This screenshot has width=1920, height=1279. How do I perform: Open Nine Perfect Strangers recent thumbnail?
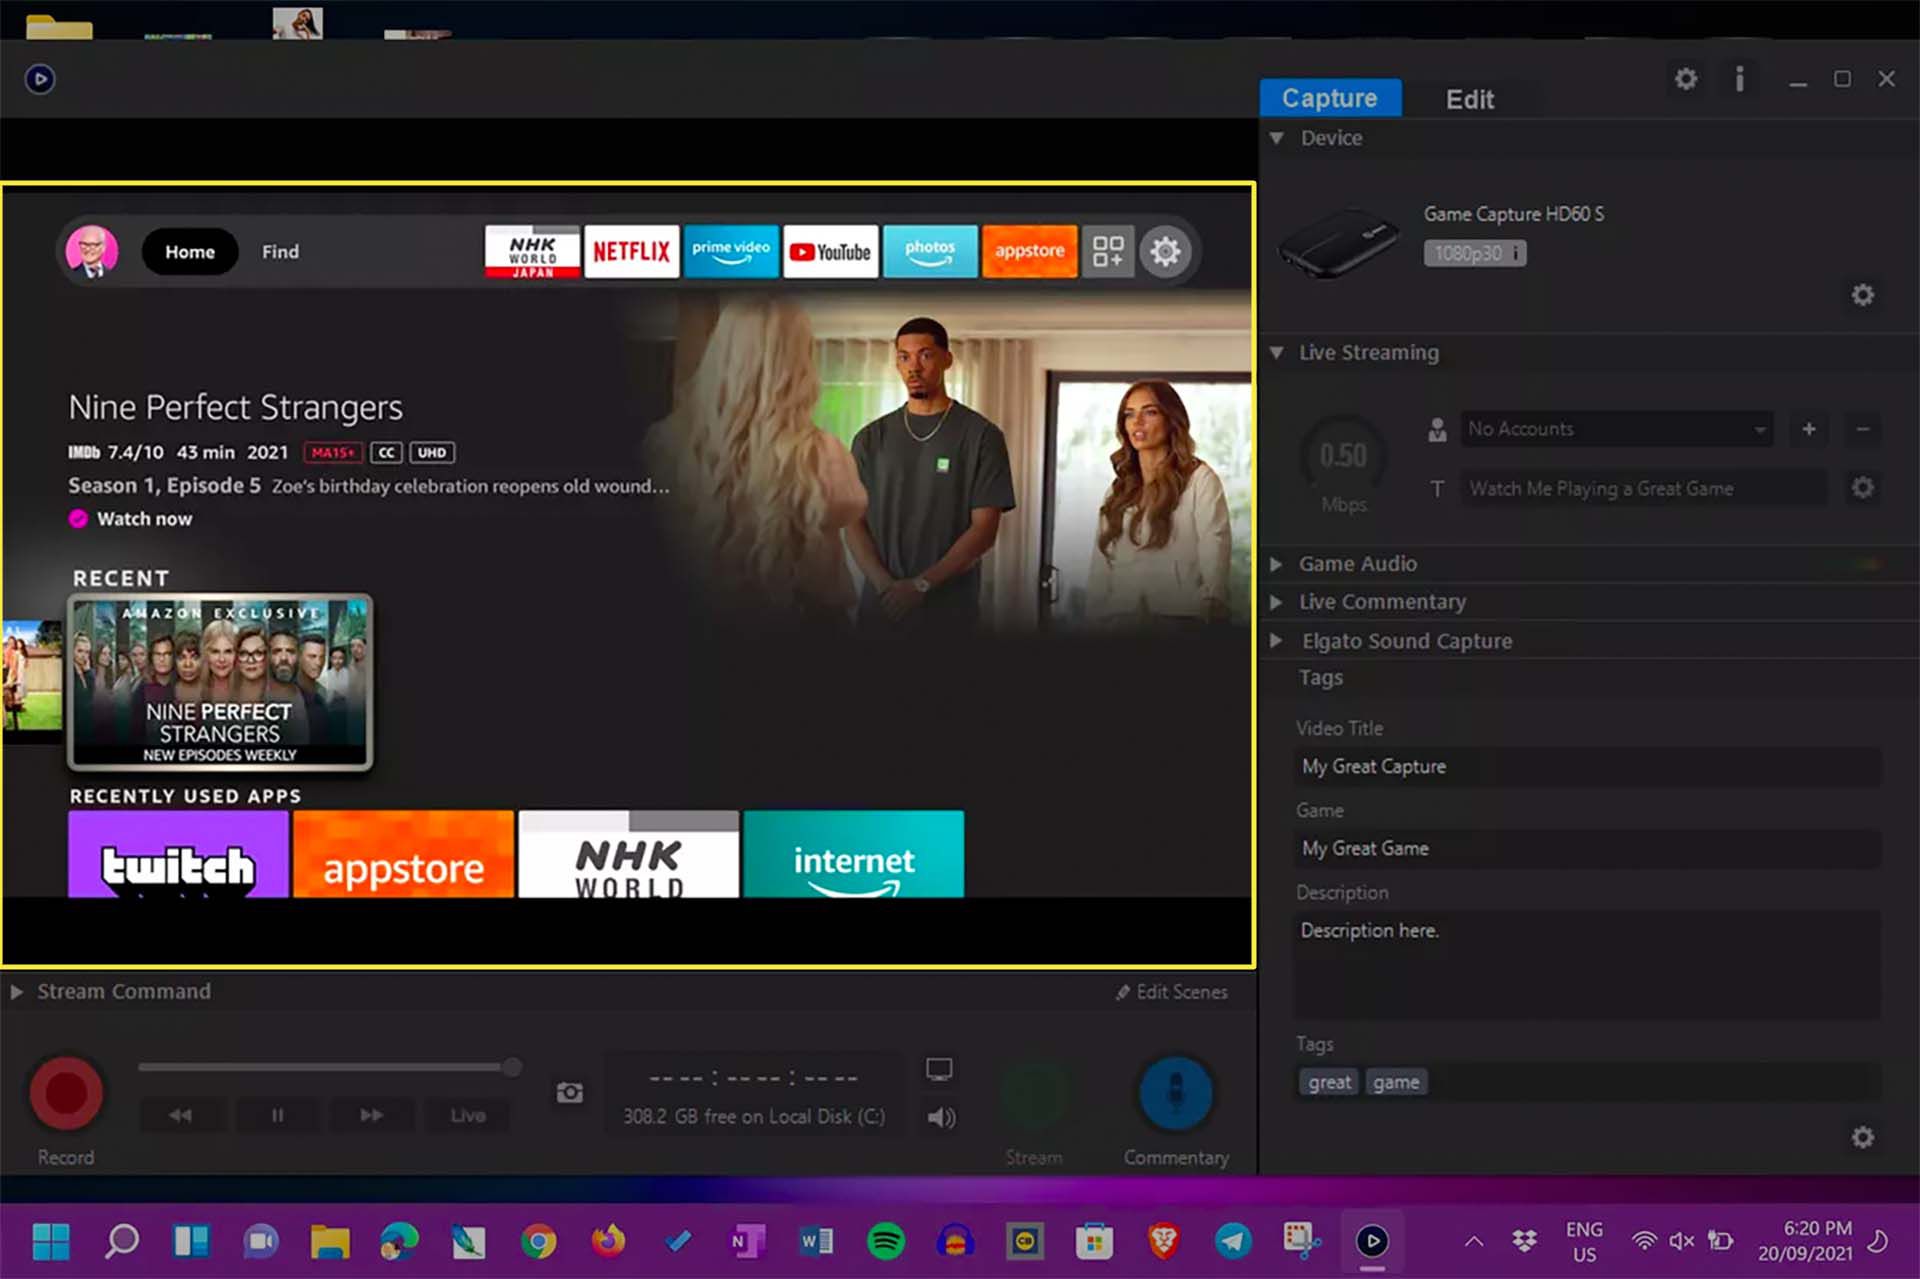click(220, 683)
